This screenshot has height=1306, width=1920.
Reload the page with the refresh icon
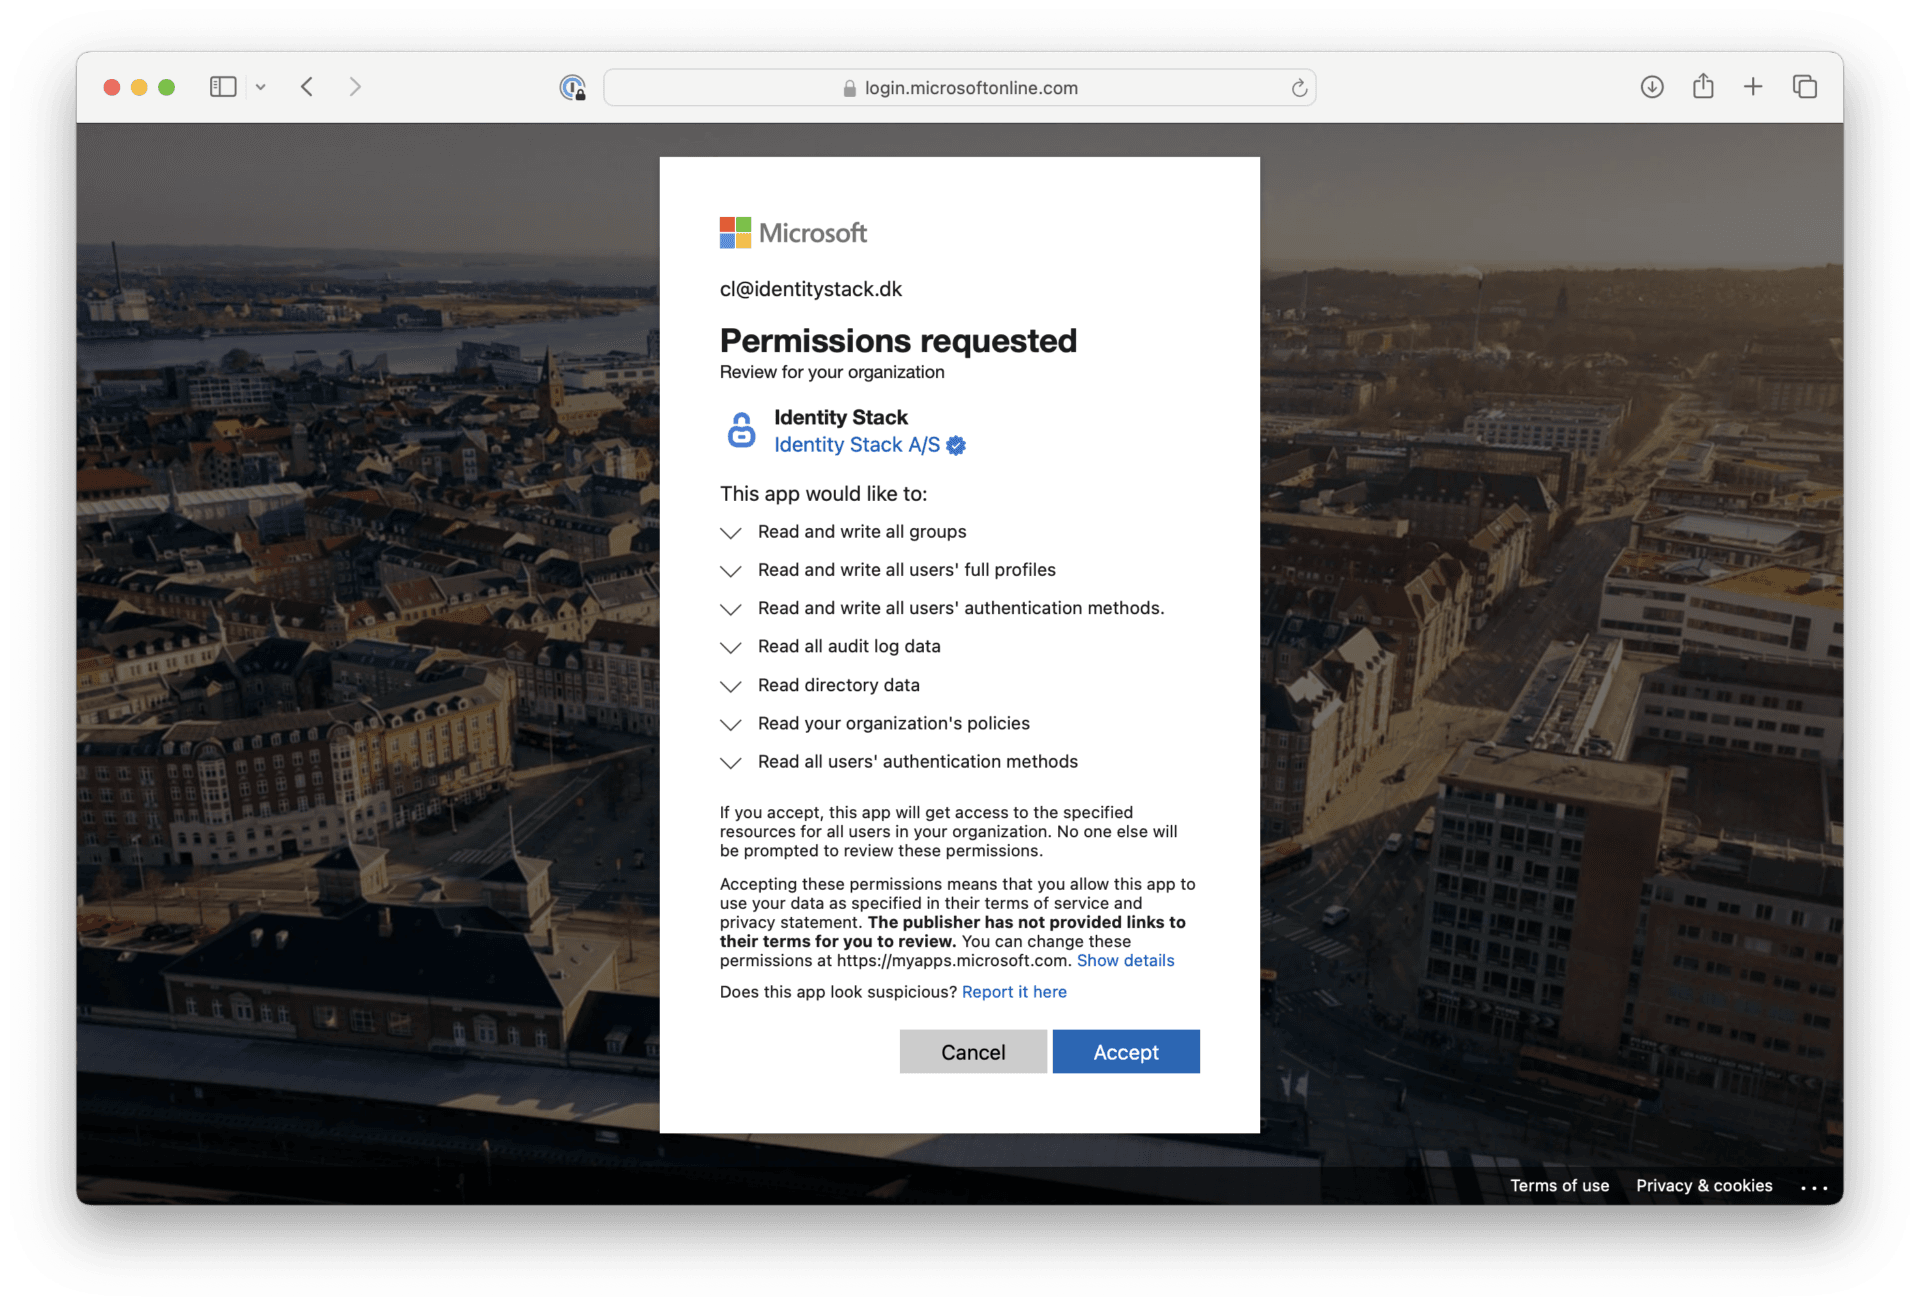tap(1299, 88)
